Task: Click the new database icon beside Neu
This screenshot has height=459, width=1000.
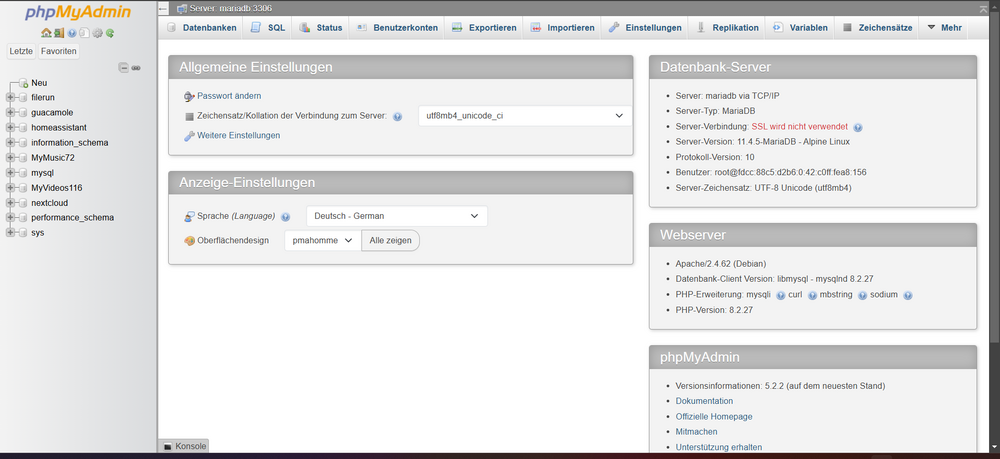Action: click(24, 83)
